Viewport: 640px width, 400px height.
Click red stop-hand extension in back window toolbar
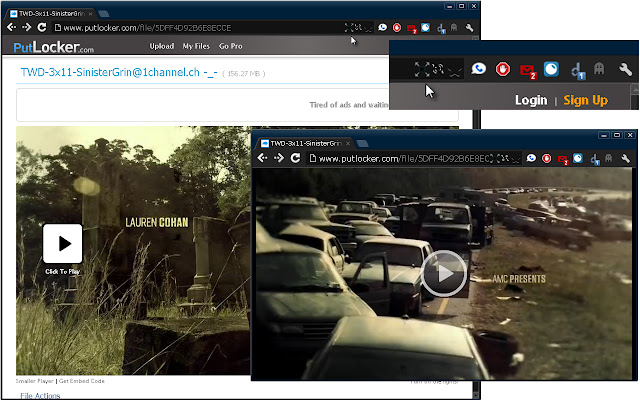(397, 28)
